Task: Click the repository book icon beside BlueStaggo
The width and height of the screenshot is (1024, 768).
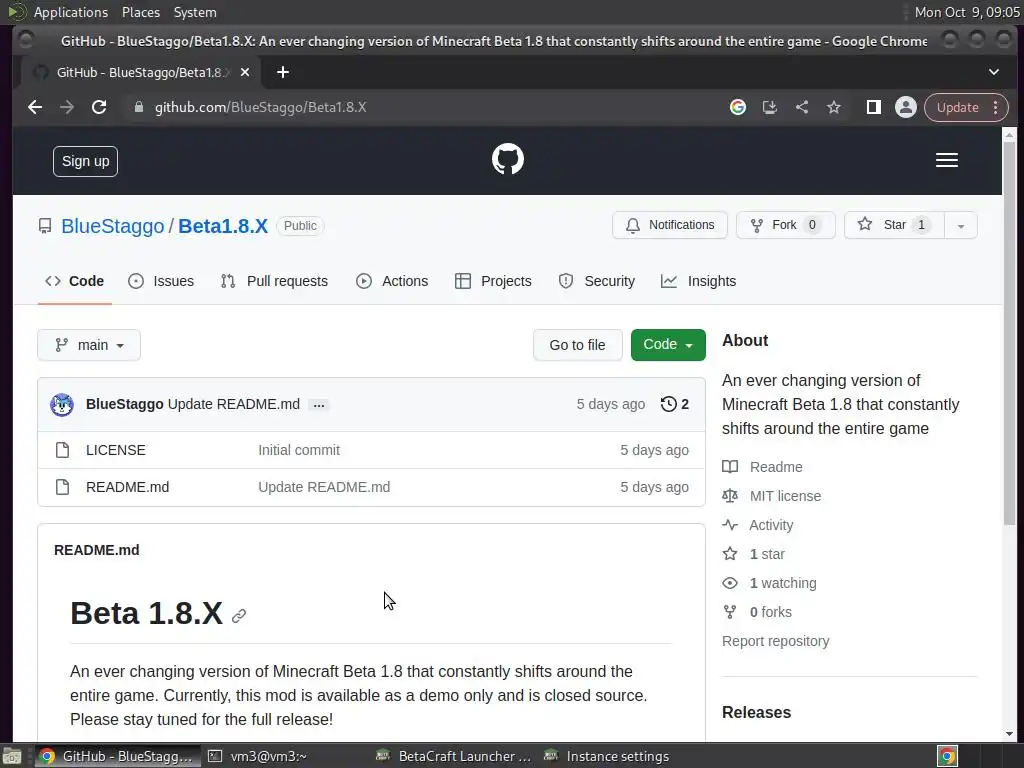Action: (x=44, y=226)
